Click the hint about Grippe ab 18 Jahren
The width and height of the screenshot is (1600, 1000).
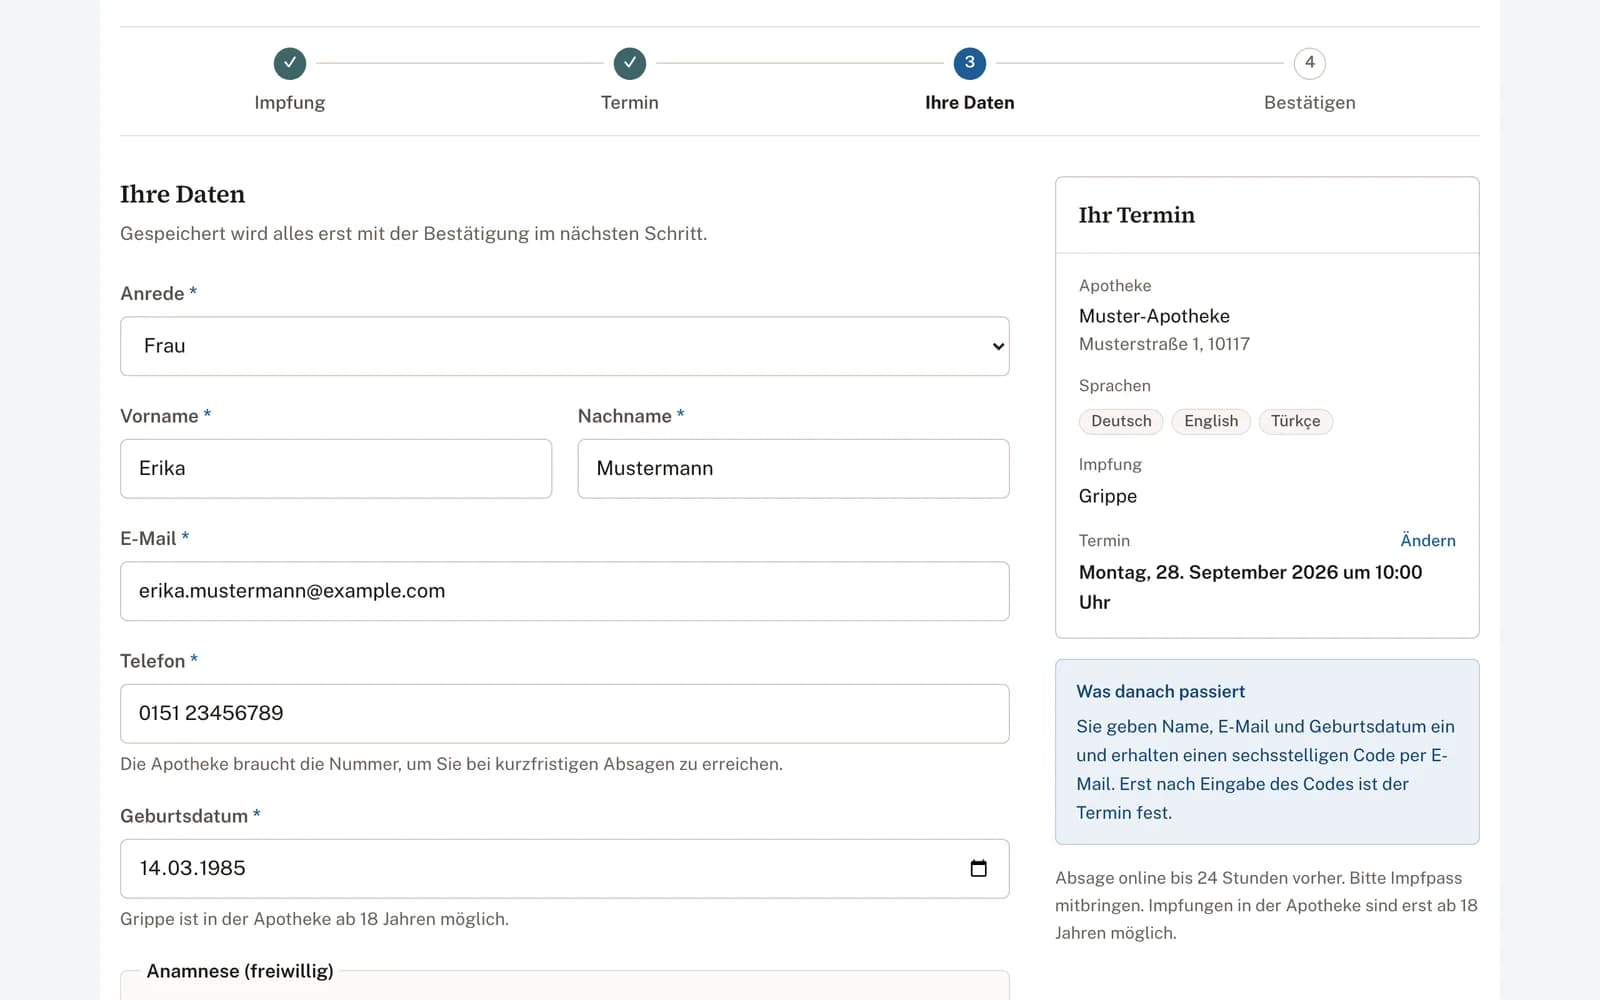pyautogui.click(x=314, y=919)
